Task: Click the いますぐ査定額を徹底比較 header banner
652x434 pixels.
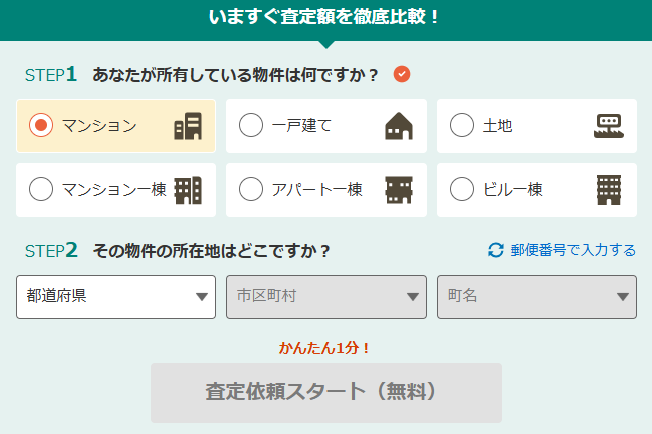Action: coord(326,18)
